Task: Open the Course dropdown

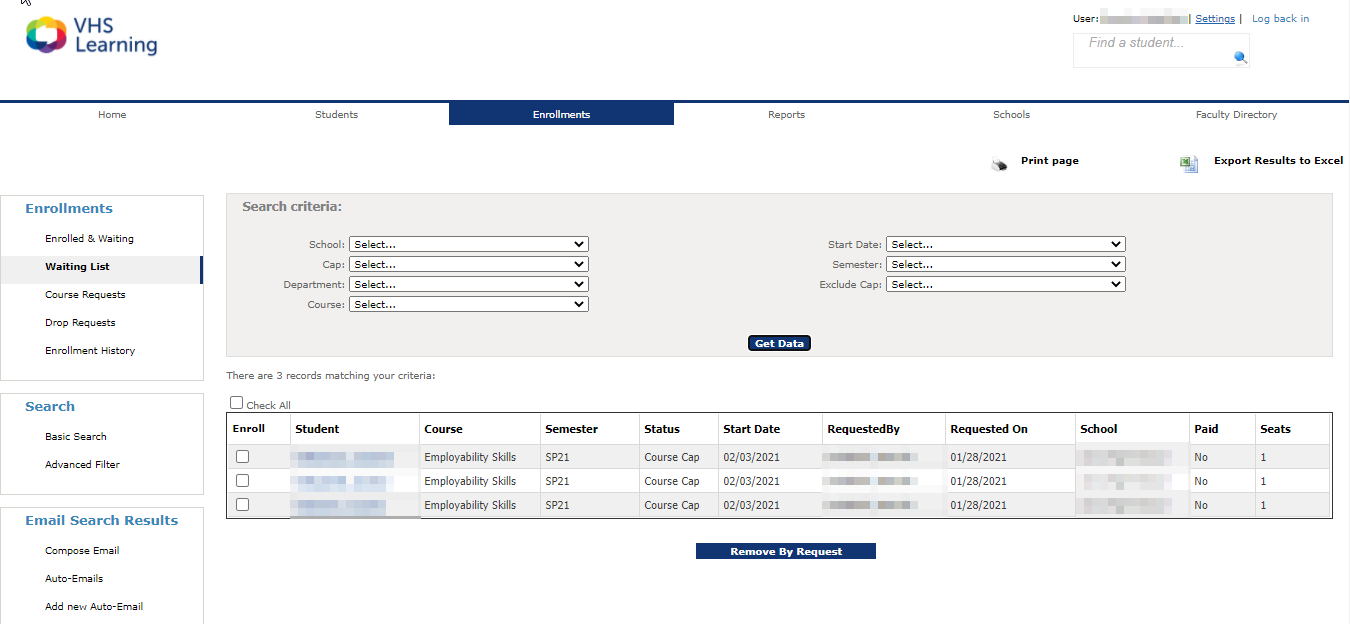Action: (x=468, y=305)
